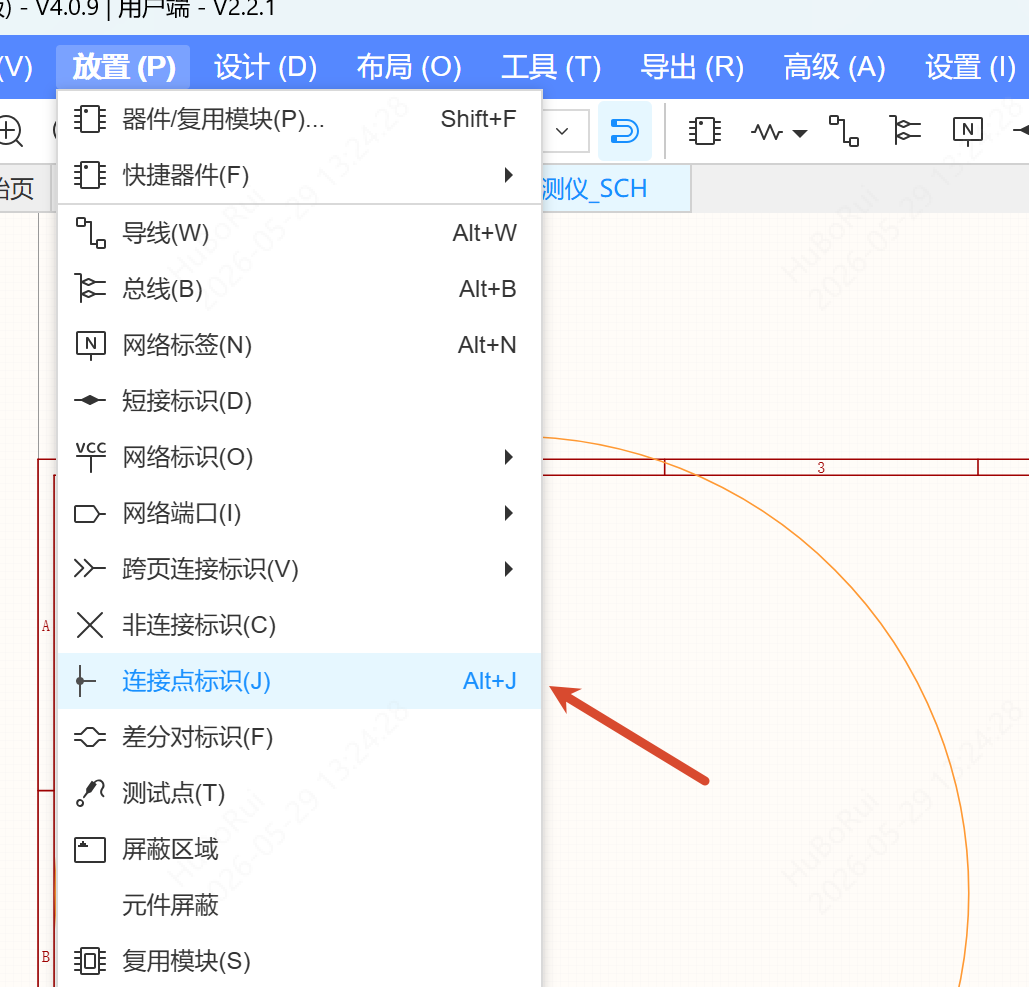Screen dimensions: 1029x987
Task: Click the Shift+F shortcut text
Action: tap(478, 119)
